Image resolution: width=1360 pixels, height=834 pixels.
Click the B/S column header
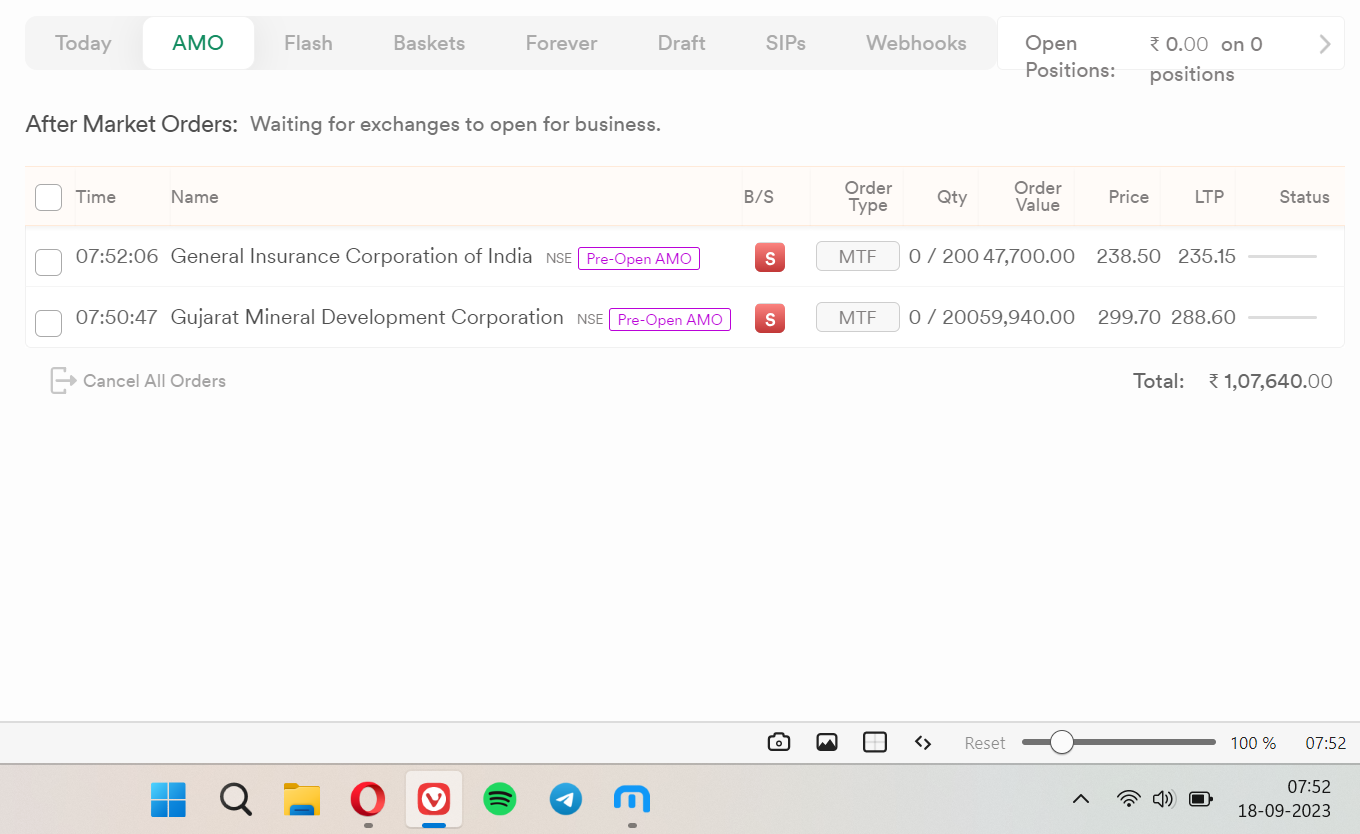[x=759, y=197]
